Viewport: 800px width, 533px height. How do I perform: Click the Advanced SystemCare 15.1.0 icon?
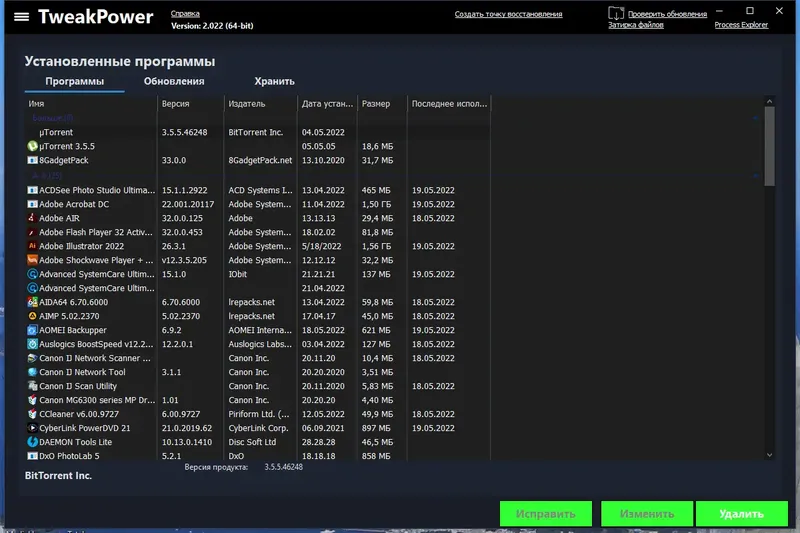(x=32, y=274)
